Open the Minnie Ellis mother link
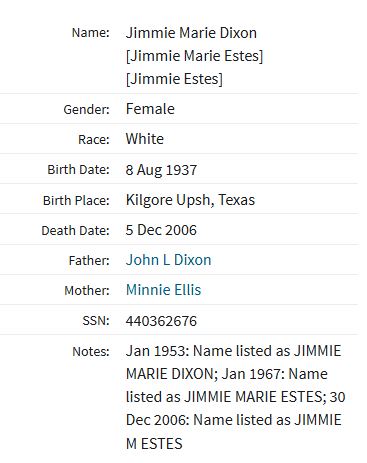 [x=163, y=290]
